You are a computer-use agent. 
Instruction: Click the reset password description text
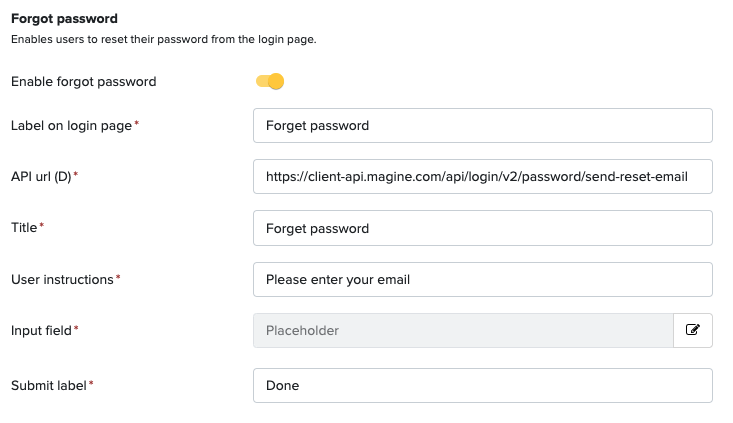(x=164, y=39)
